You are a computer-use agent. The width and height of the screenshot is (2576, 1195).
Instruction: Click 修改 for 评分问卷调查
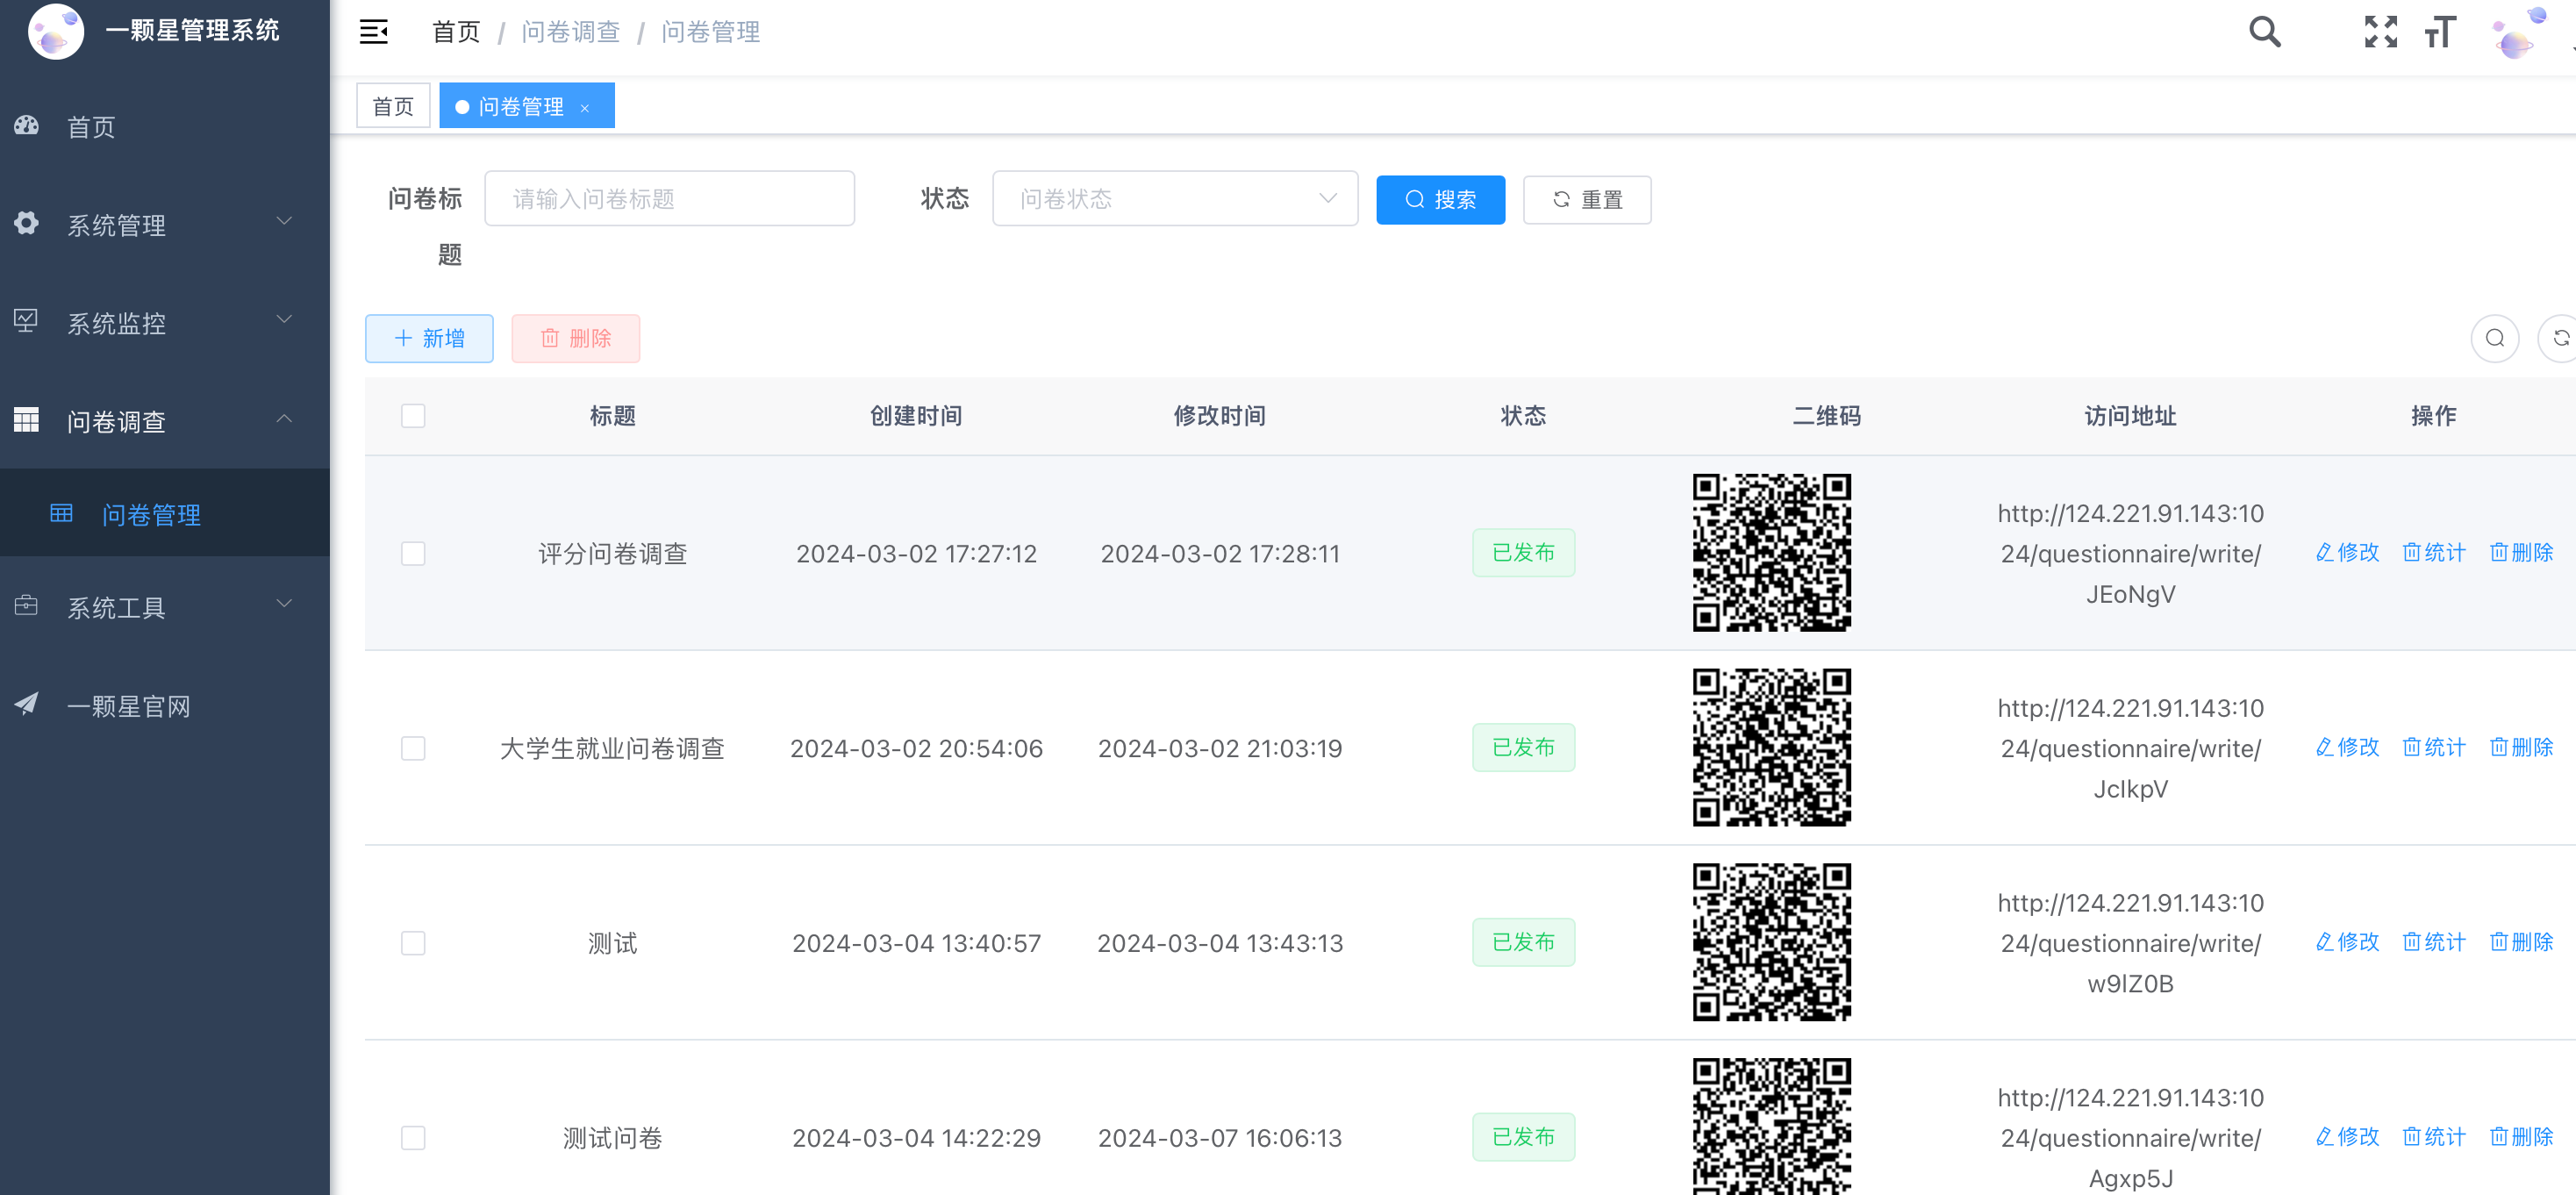pos(2347,552)
